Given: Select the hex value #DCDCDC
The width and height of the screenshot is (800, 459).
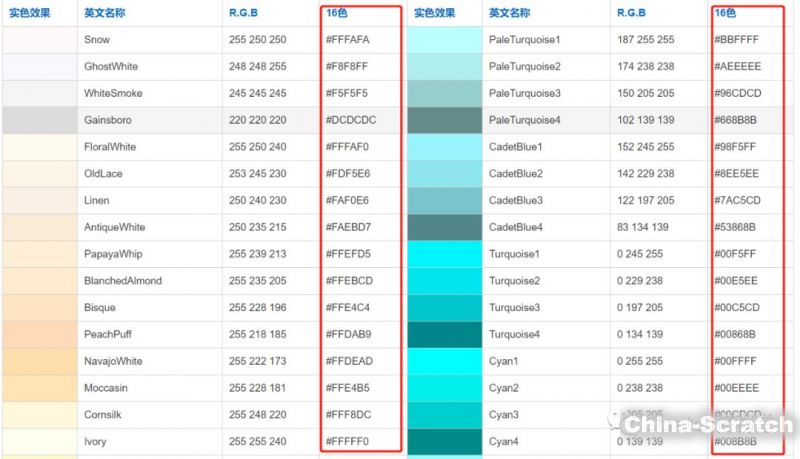Looking at the screenshot, I should [x=348, y=120].
